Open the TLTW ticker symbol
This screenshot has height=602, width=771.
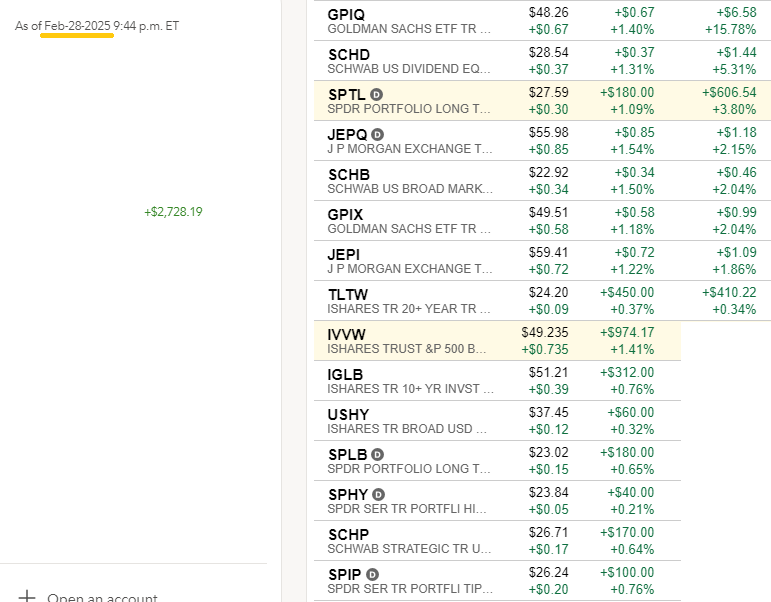tap(348, 295)
